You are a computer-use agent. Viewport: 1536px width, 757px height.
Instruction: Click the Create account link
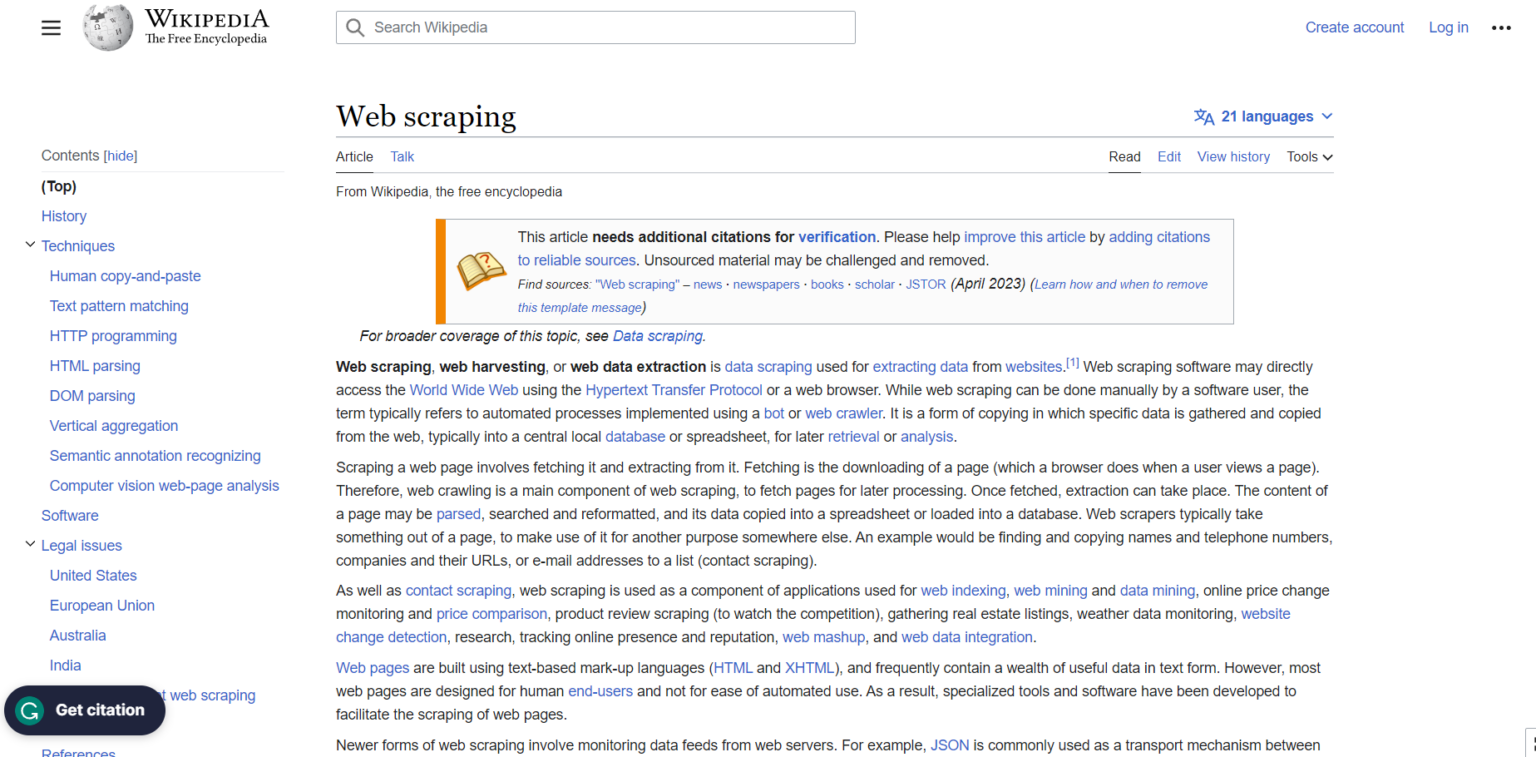[x=1354, y=27]
